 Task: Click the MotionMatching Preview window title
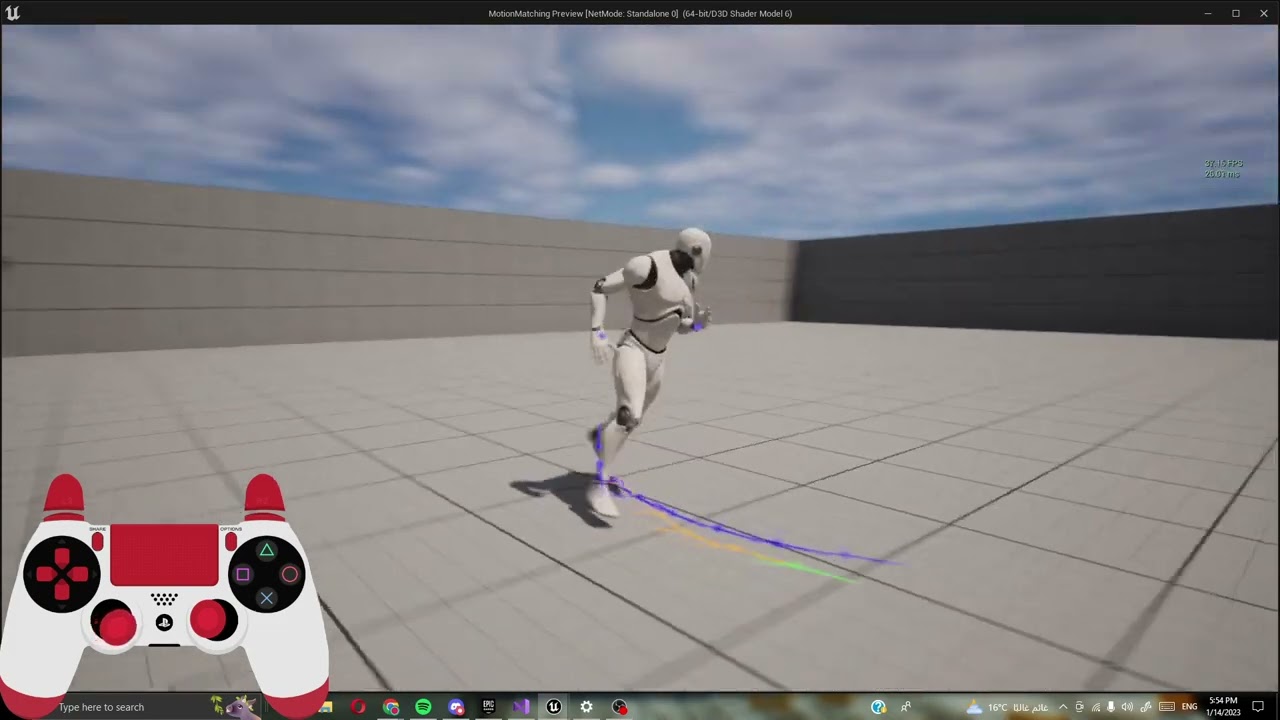[x=640, y=13]
